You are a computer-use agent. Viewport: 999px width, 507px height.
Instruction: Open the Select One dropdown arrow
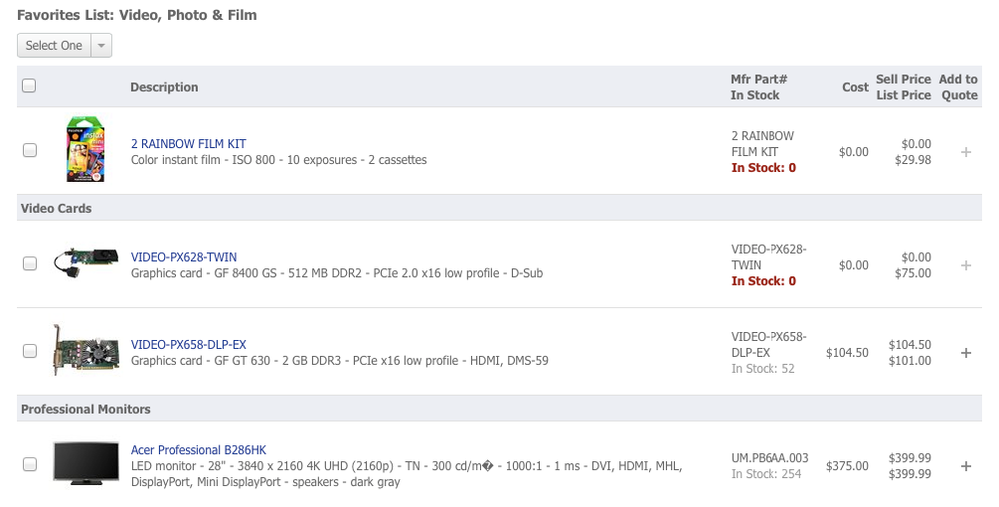[x=101, y=46]
